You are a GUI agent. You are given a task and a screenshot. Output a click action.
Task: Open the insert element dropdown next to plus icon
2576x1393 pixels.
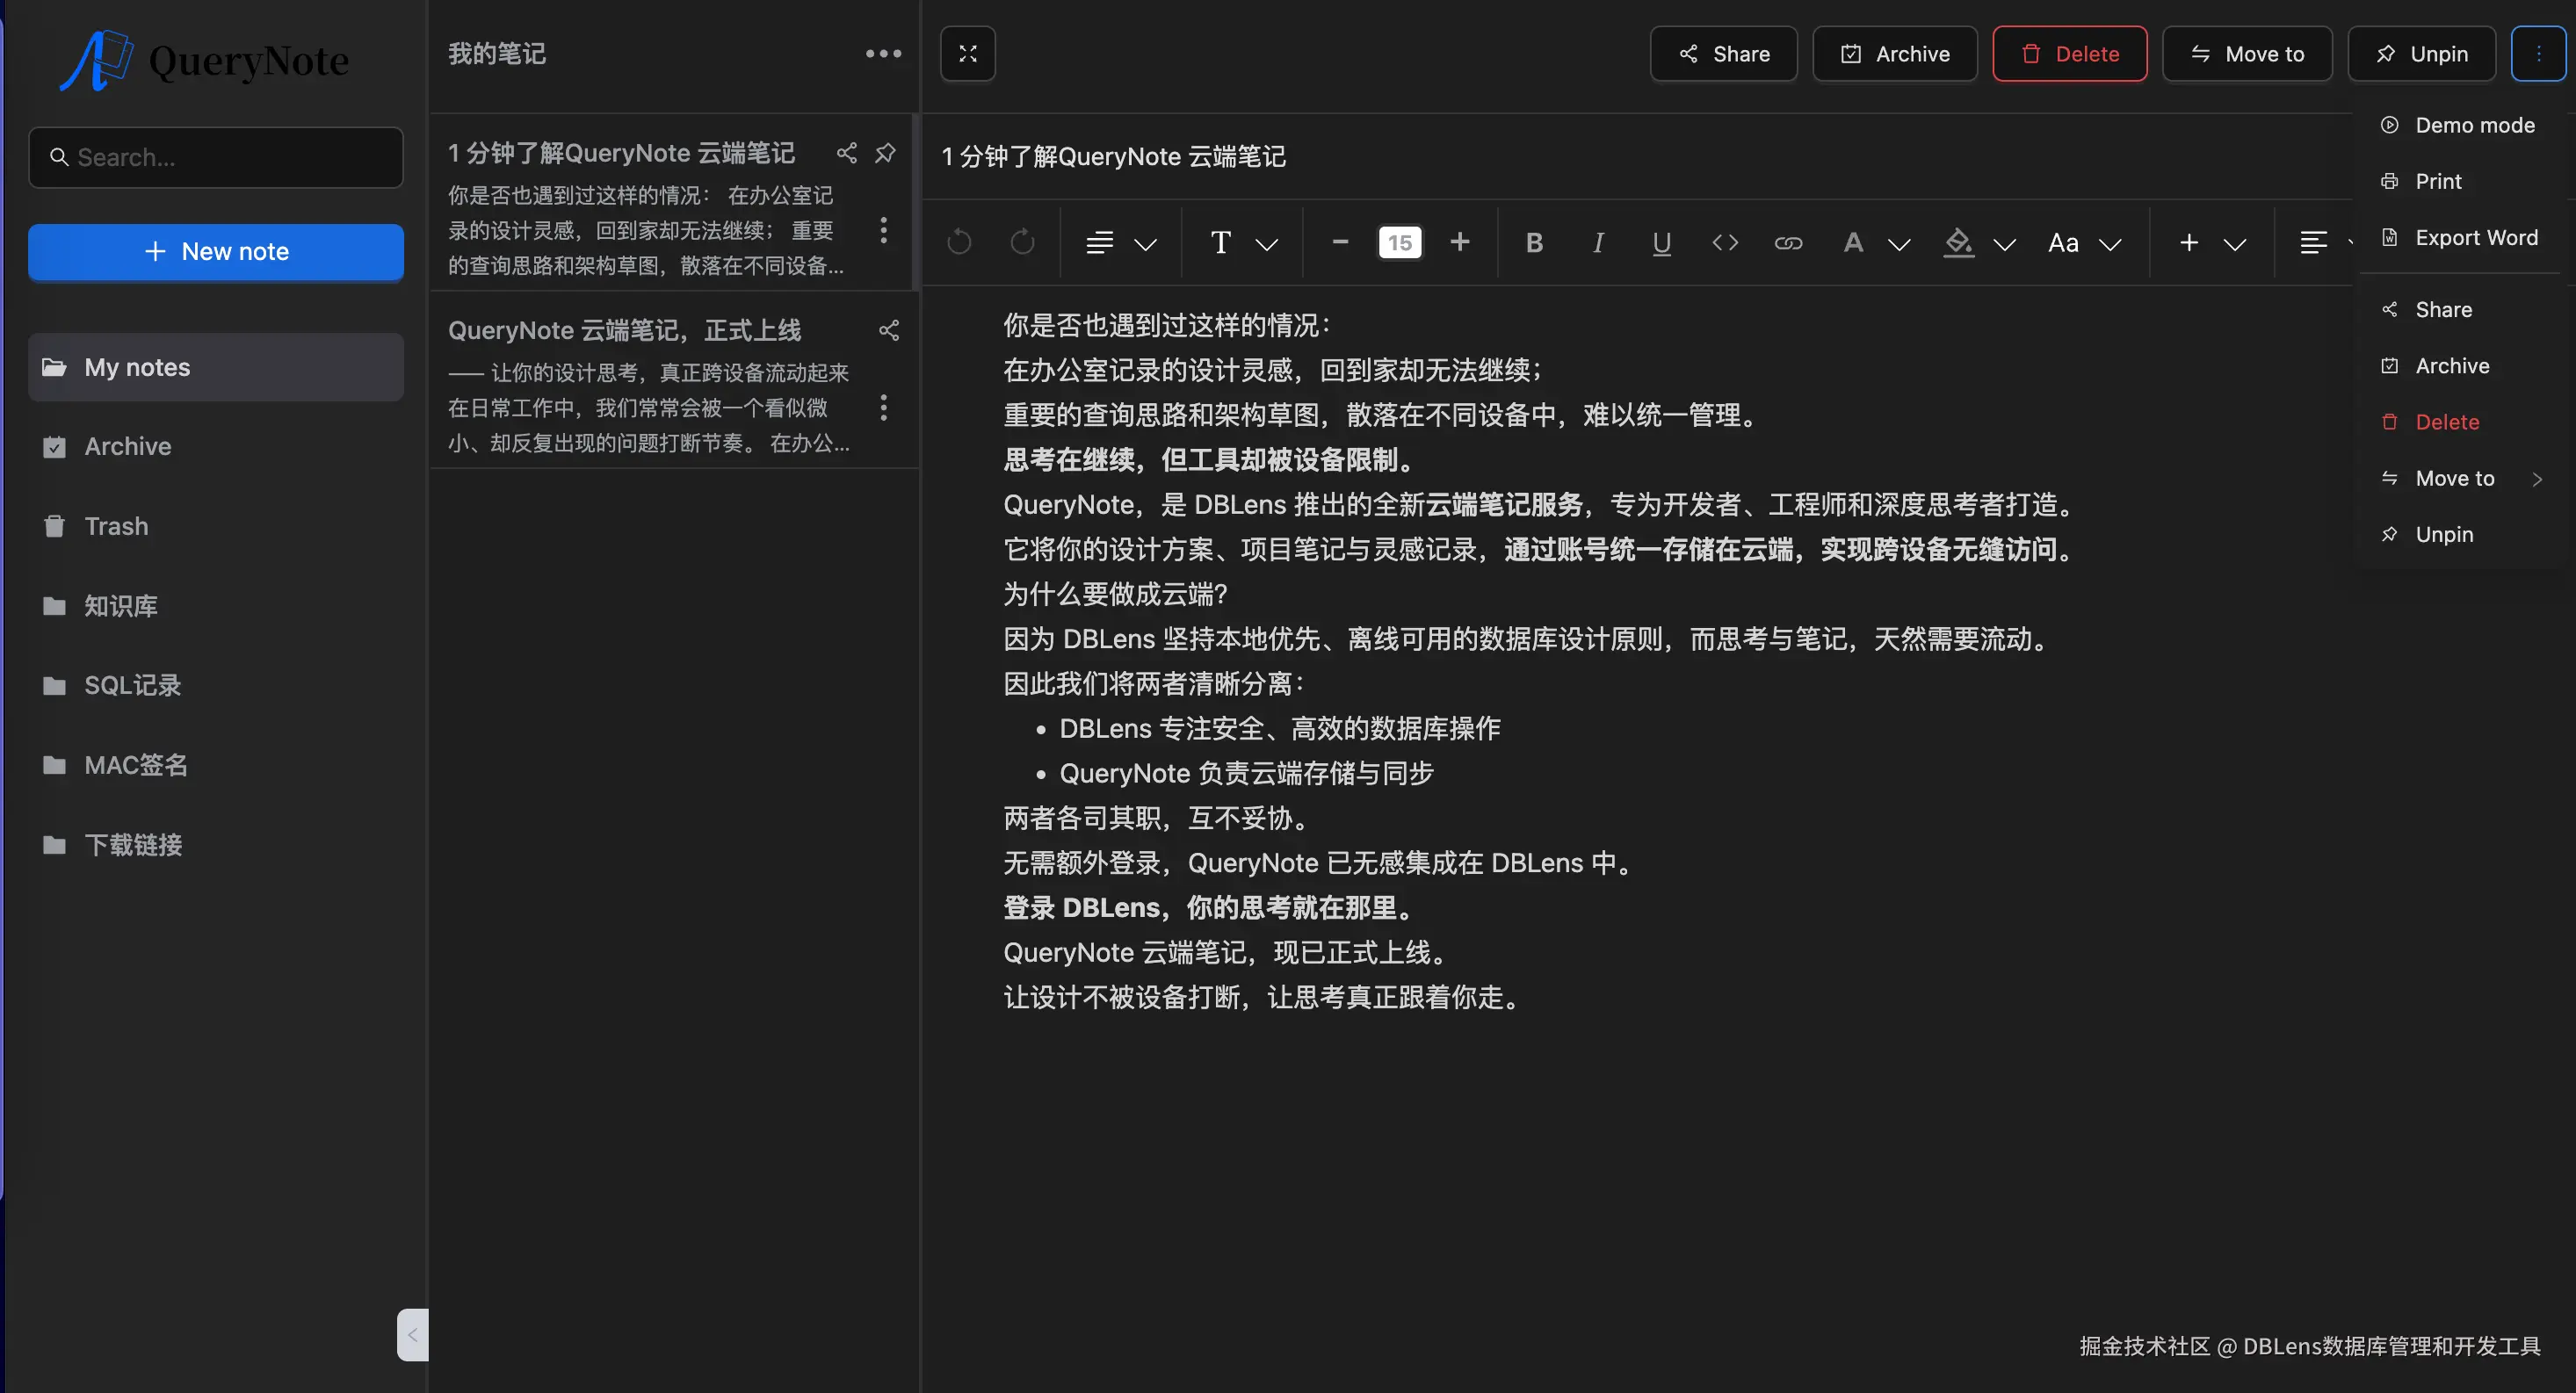point(2236,243)
